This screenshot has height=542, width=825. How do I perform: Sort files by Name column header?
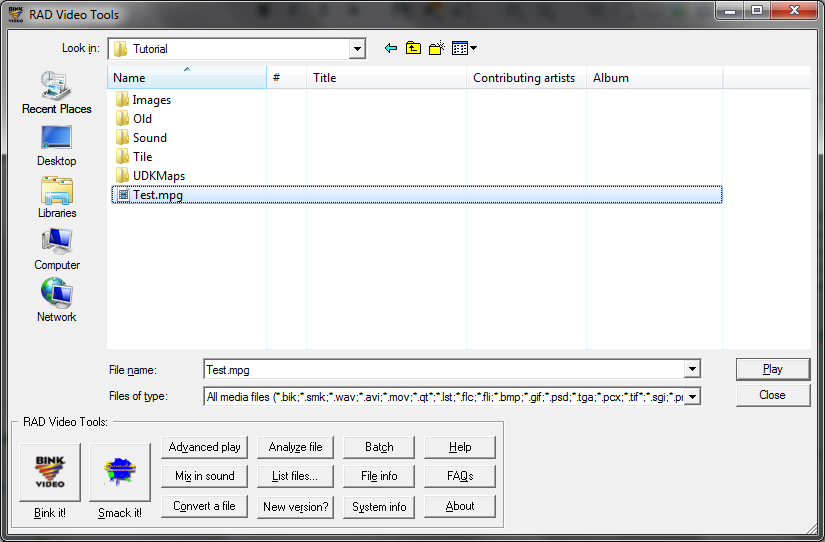[x=186, y=78]
